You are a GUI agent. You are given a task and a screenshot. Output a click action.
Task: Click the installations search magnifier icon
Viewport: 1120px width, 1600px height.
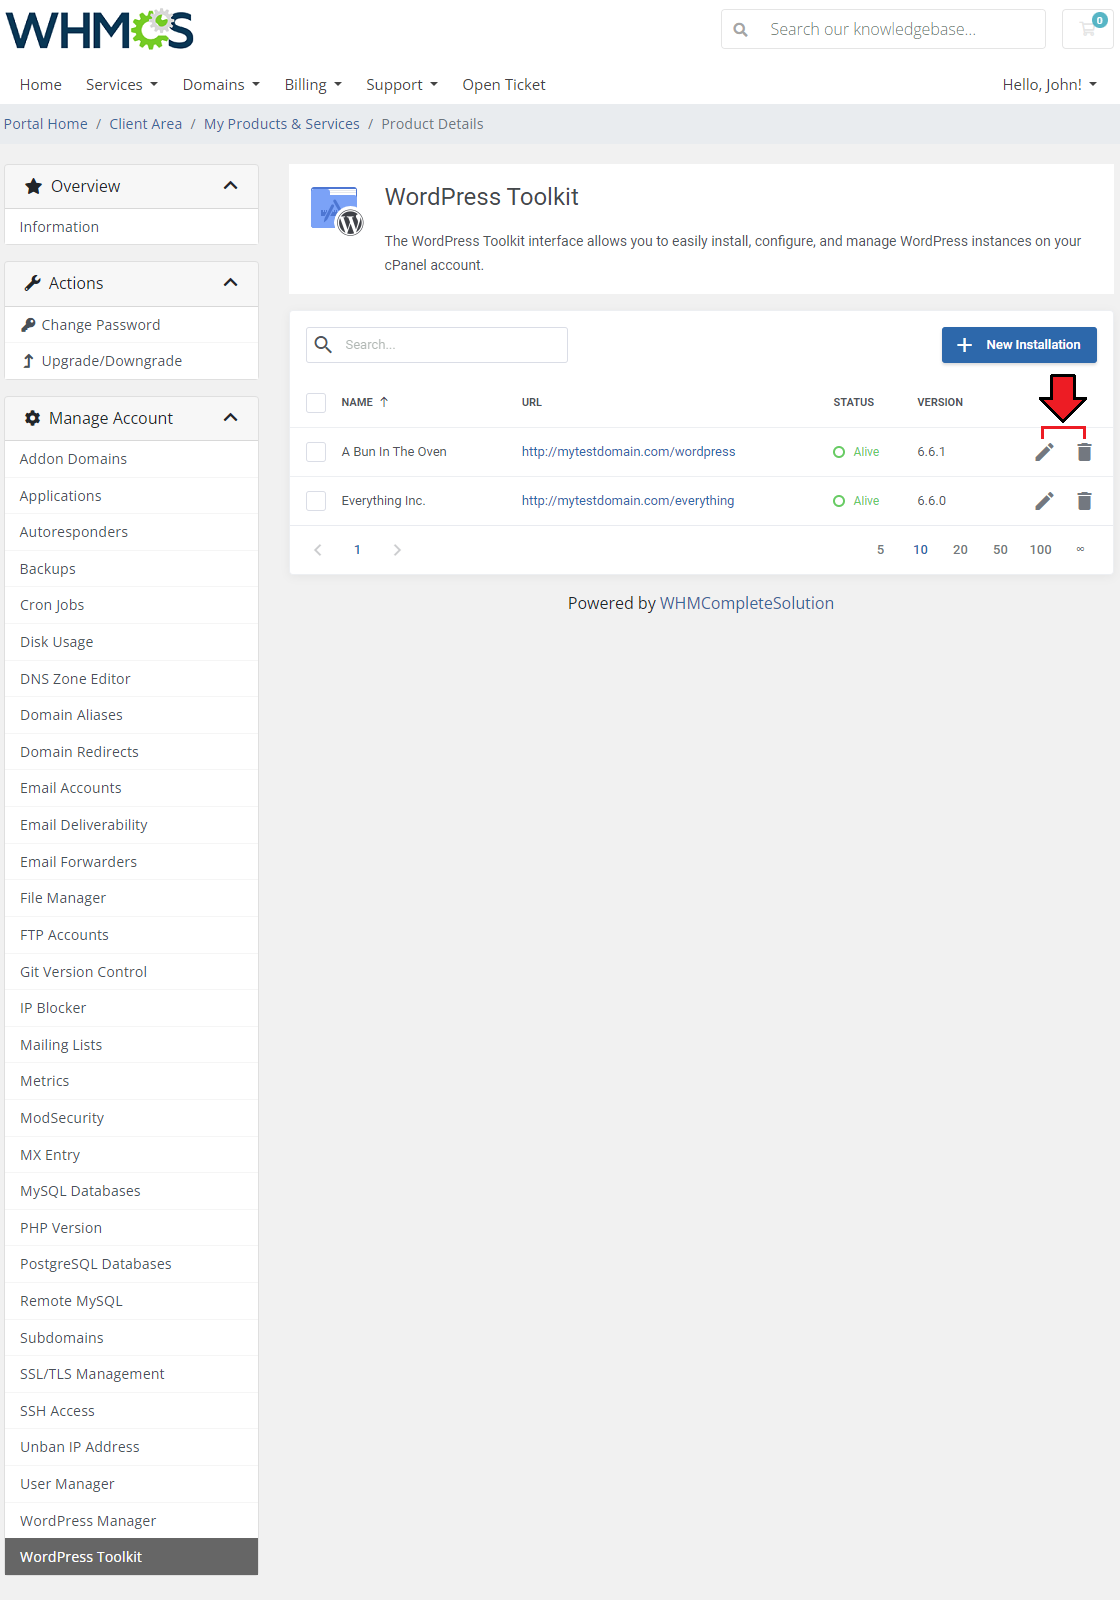(323, 345)
